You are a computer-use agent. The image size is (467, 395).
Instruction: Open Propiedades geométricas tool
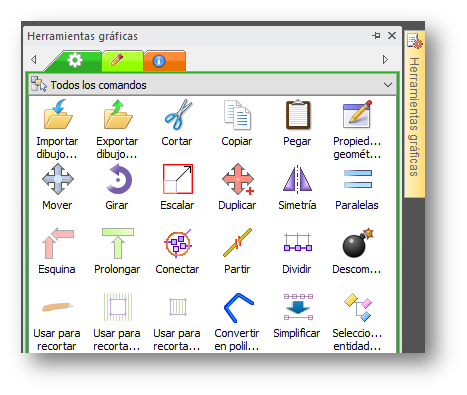tap(357, 114)
